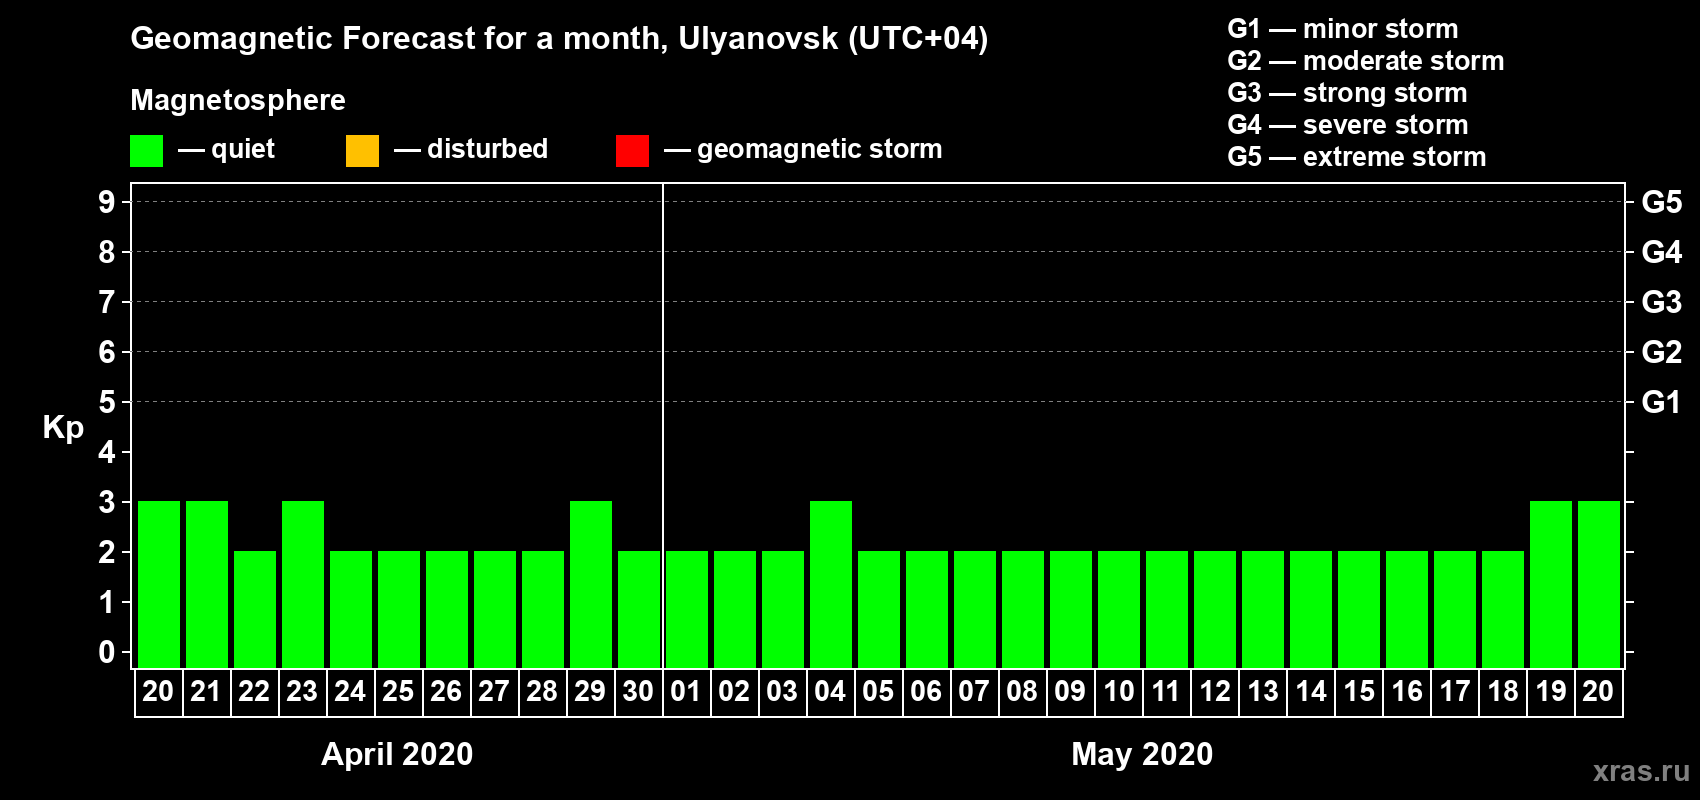This screenshot has height=800, width=1700.
Task: Click date label 26 in April
Action: click(446, 691)
